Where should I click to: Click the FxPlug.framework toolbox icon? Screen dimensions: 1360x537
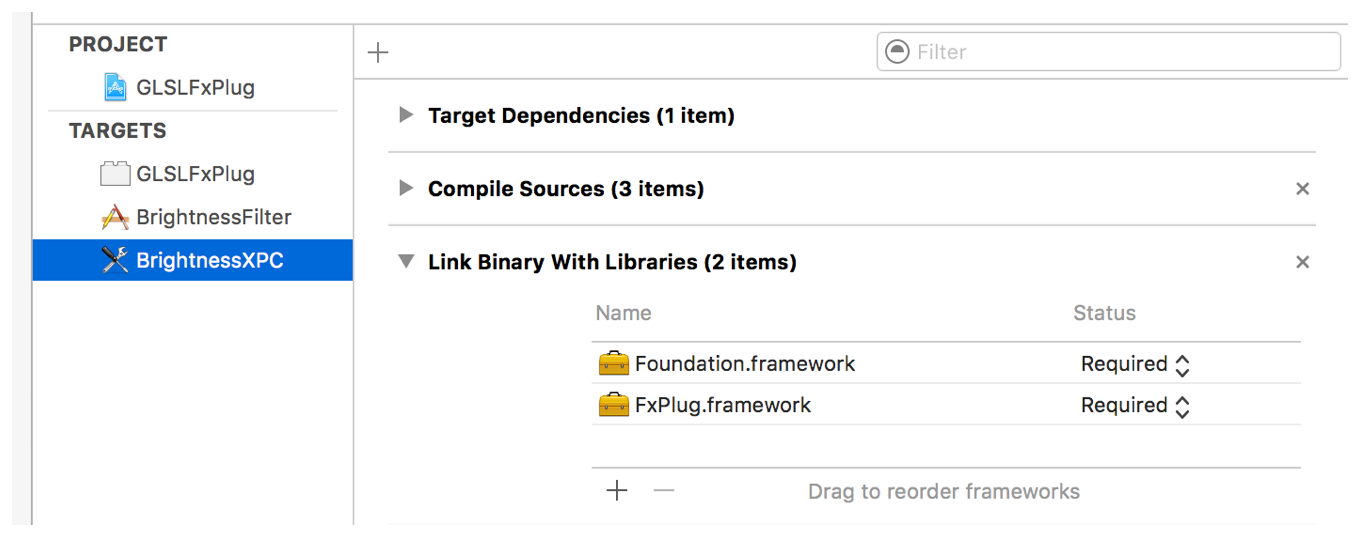pyautogui.click(x=613, y=405)
